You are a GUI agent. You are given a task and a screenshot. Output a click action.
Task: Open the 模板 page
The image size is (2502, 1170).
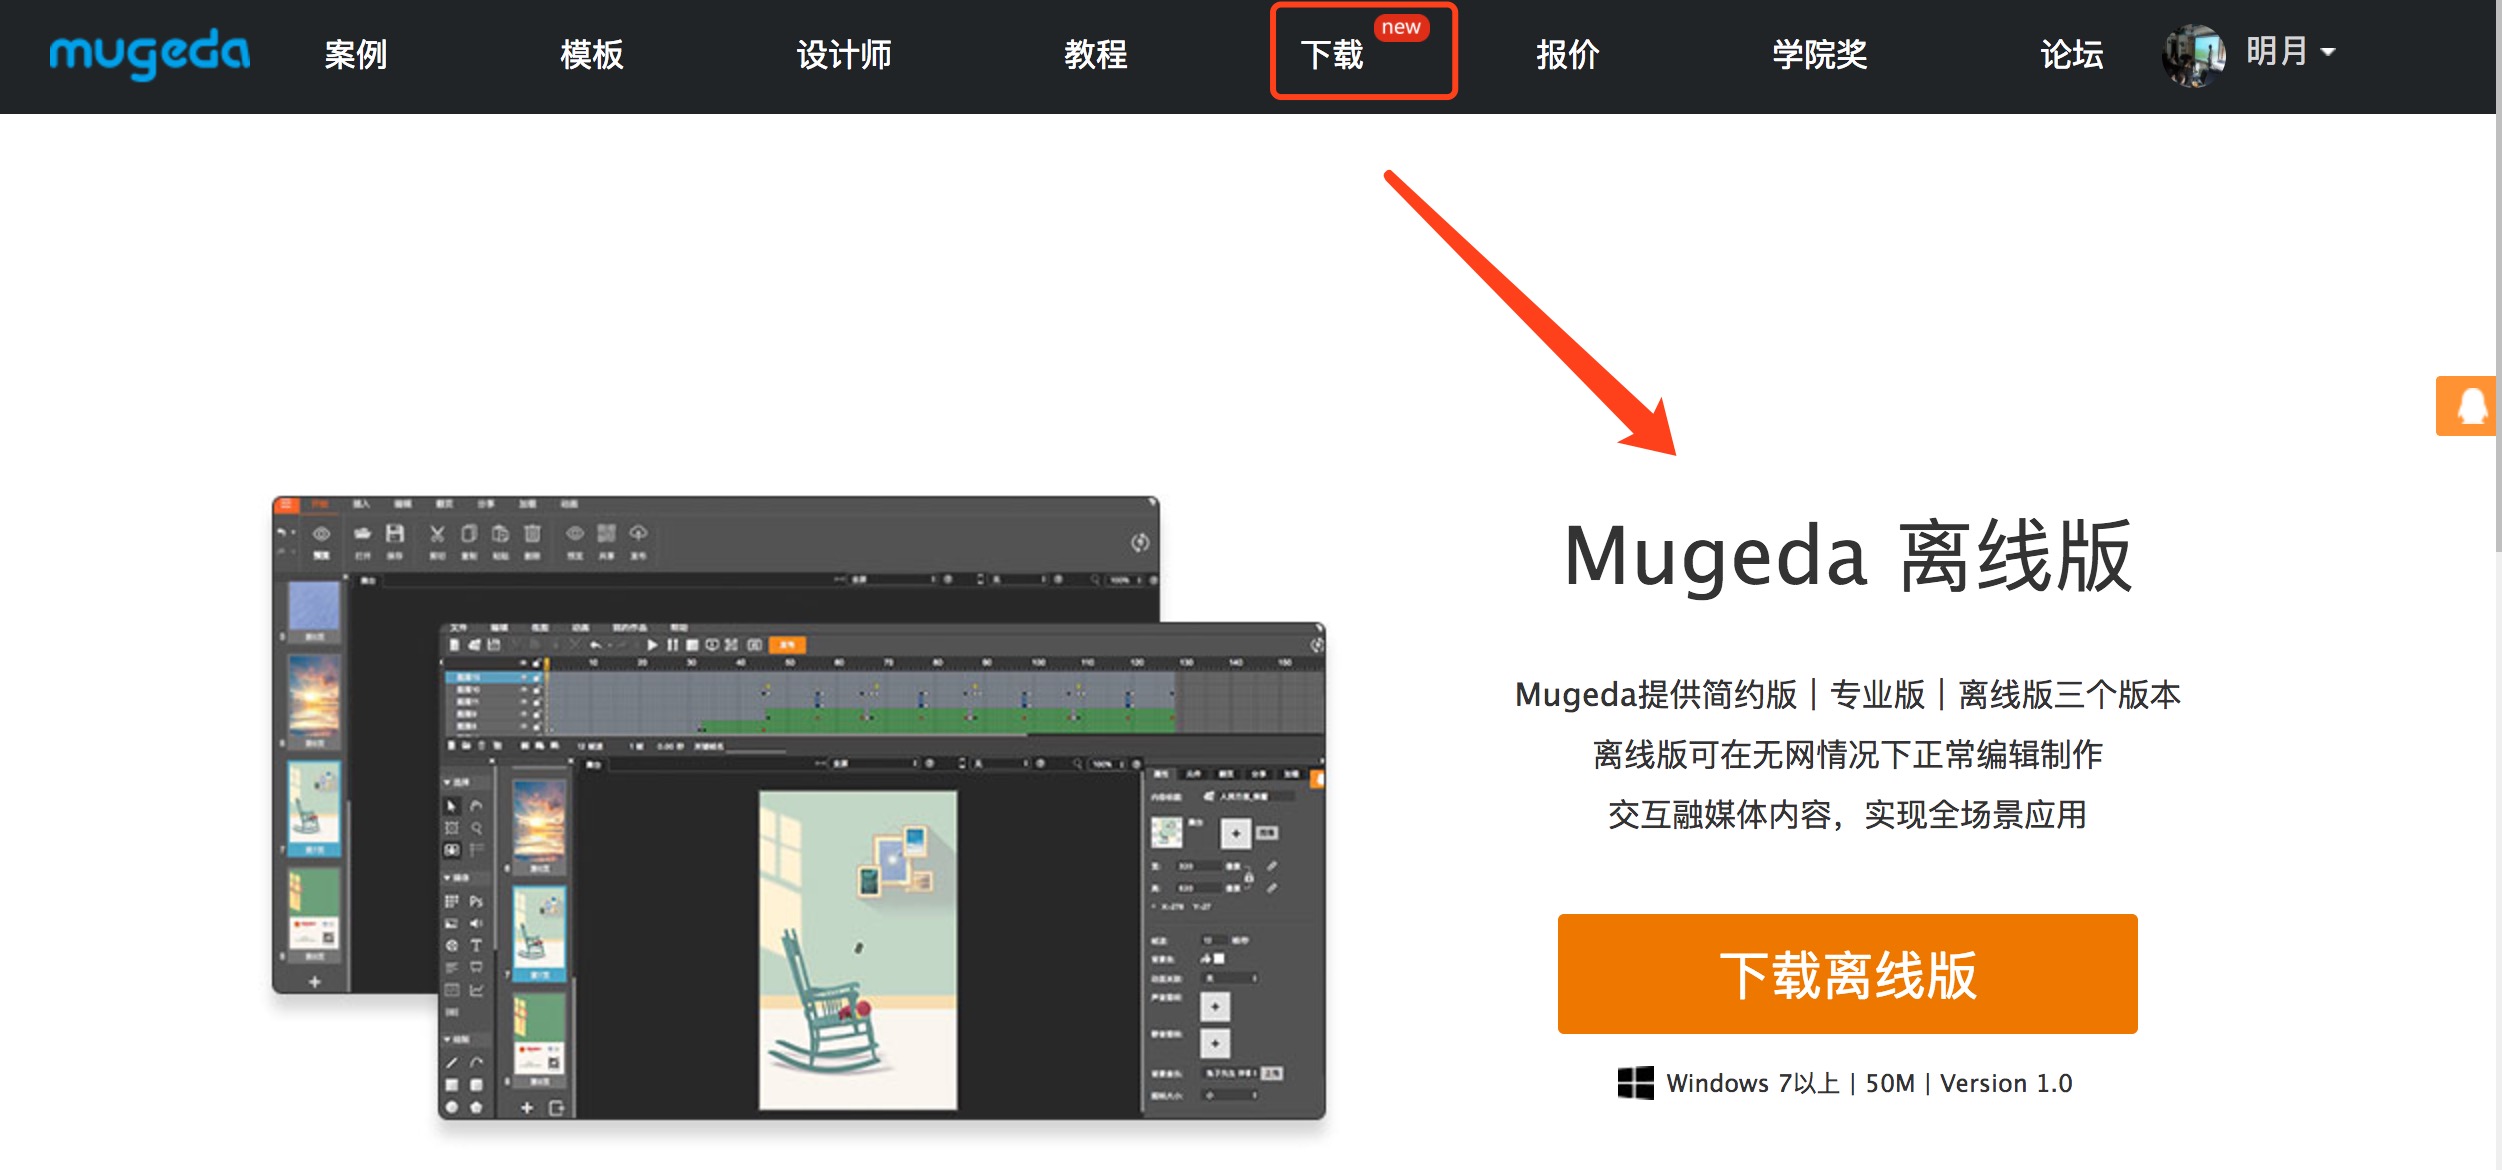pos(591,55)
